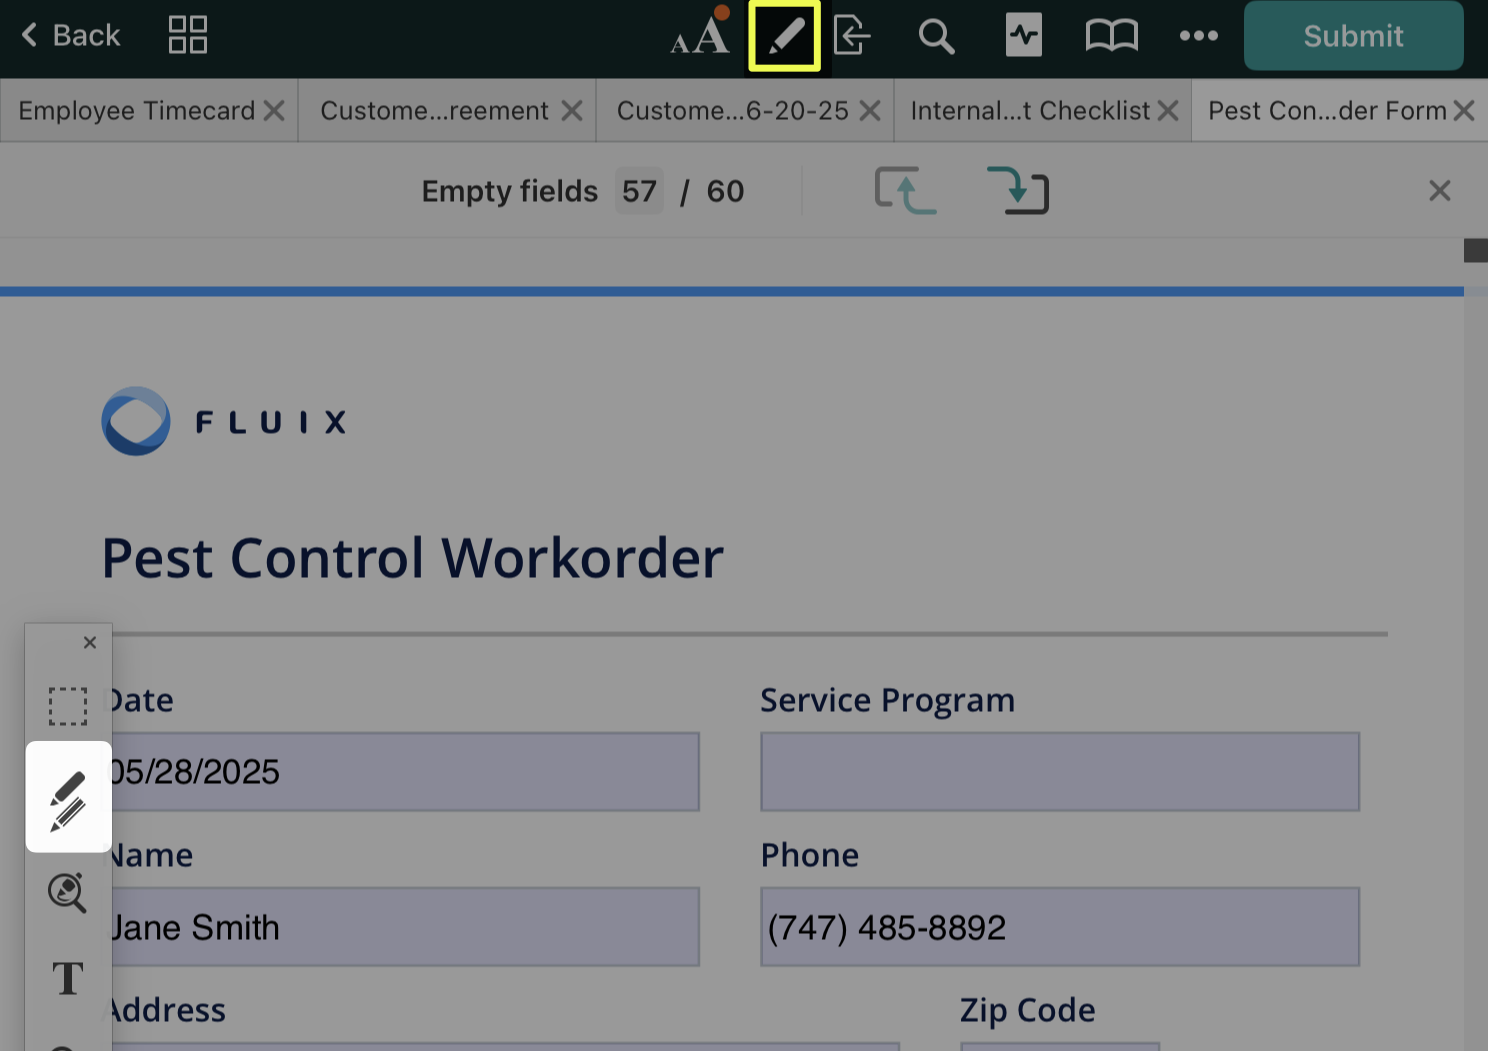Switch to Employee Timecard tab
The height and width of the screenshot is (1051, 1488).
(x=137, y=111)
